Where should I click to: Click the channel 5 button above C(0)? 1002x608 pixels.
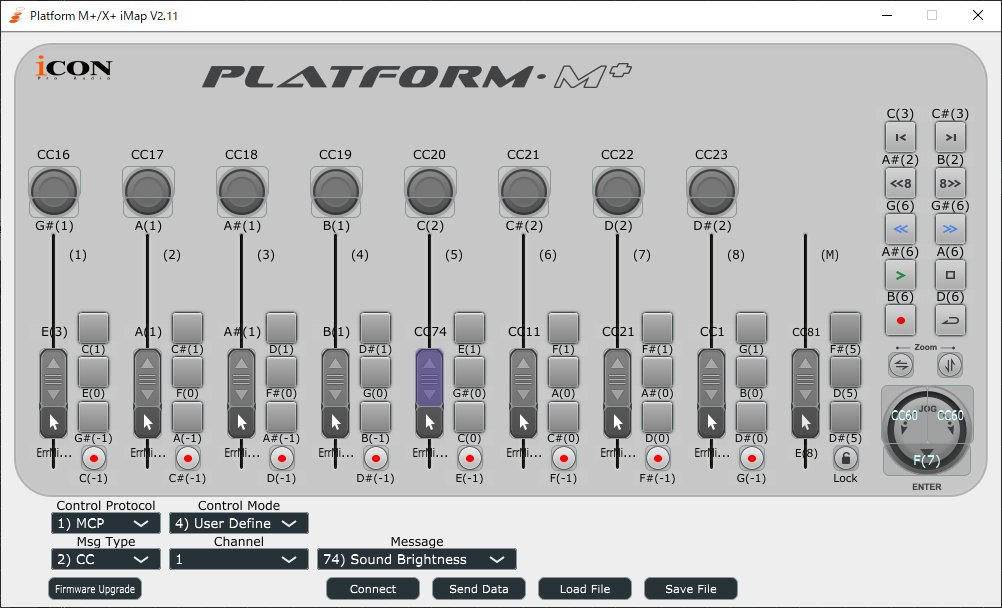tap(469, 417)
